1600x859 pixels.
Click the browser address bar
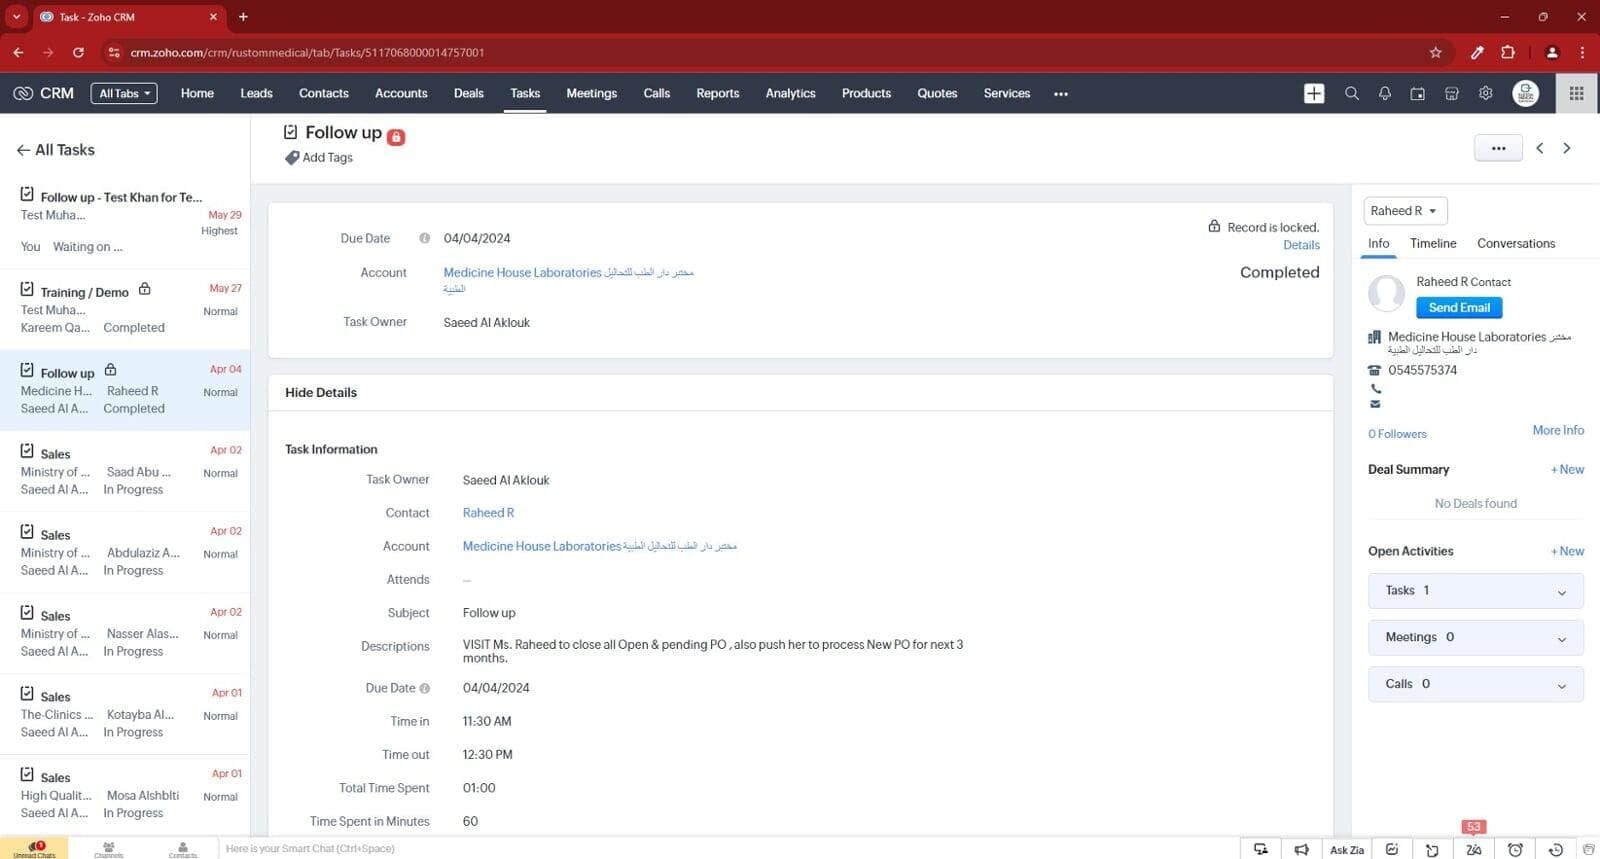[x=760, y=52]
